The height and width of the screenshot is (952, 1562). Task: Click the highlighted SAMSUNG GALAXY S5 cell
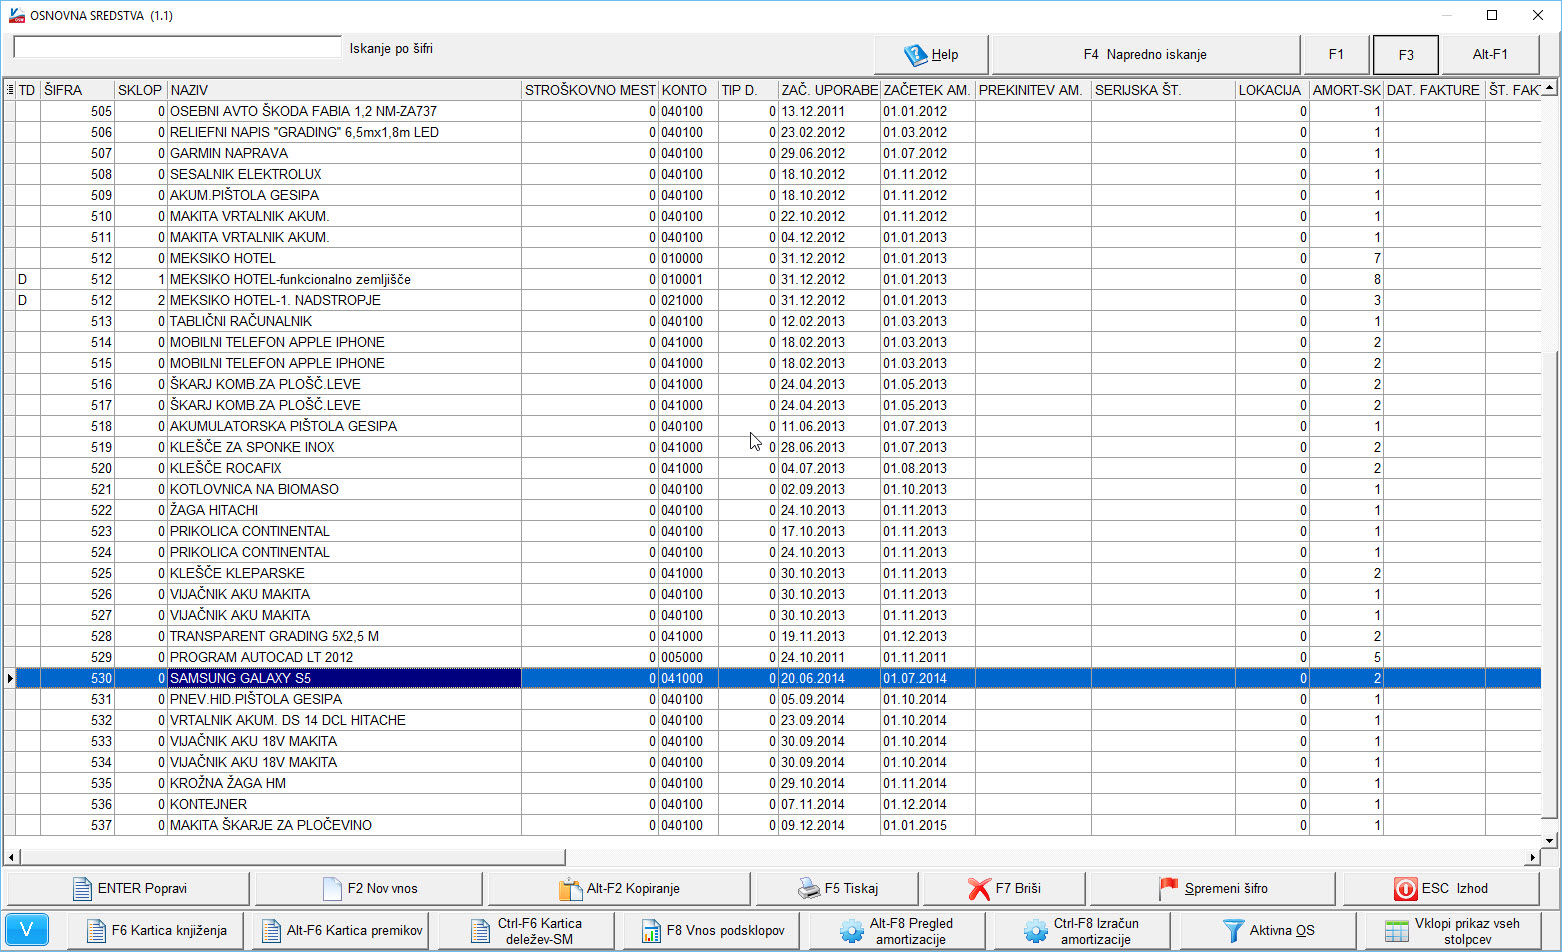coord(344,678)
